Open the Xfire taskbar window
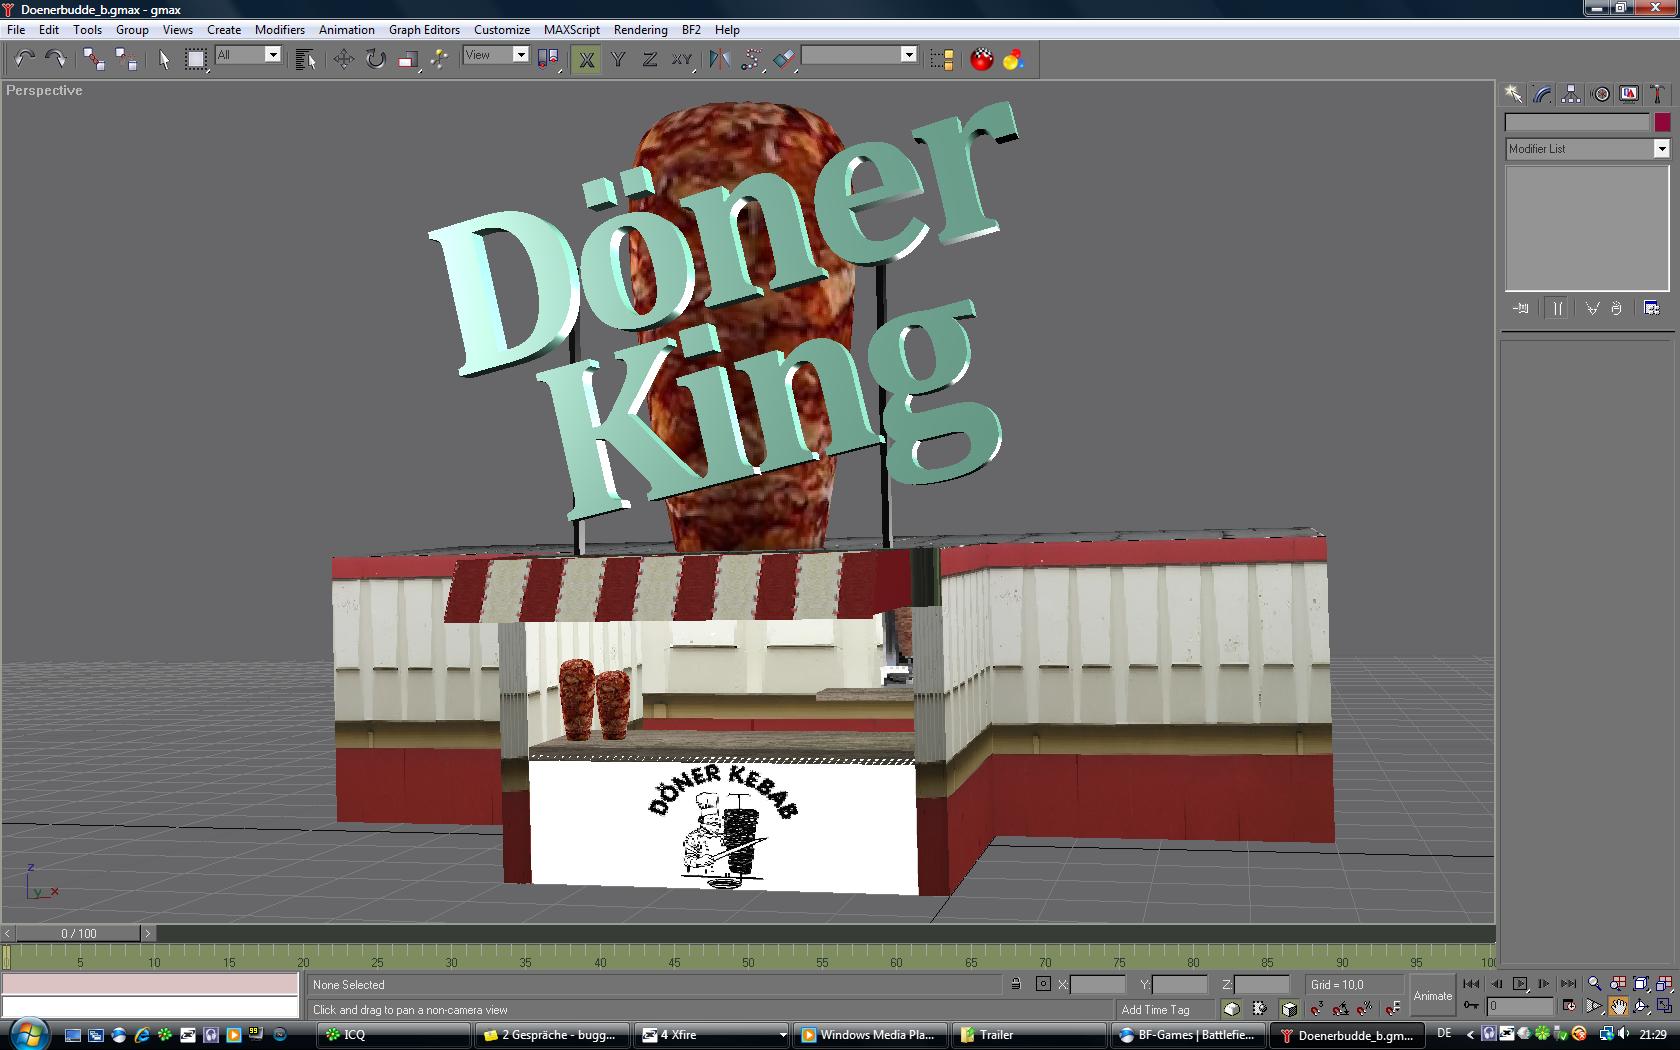The width and height of the screenshot is (1680, 1050). pyautogui.click(x=713, y=1034)
